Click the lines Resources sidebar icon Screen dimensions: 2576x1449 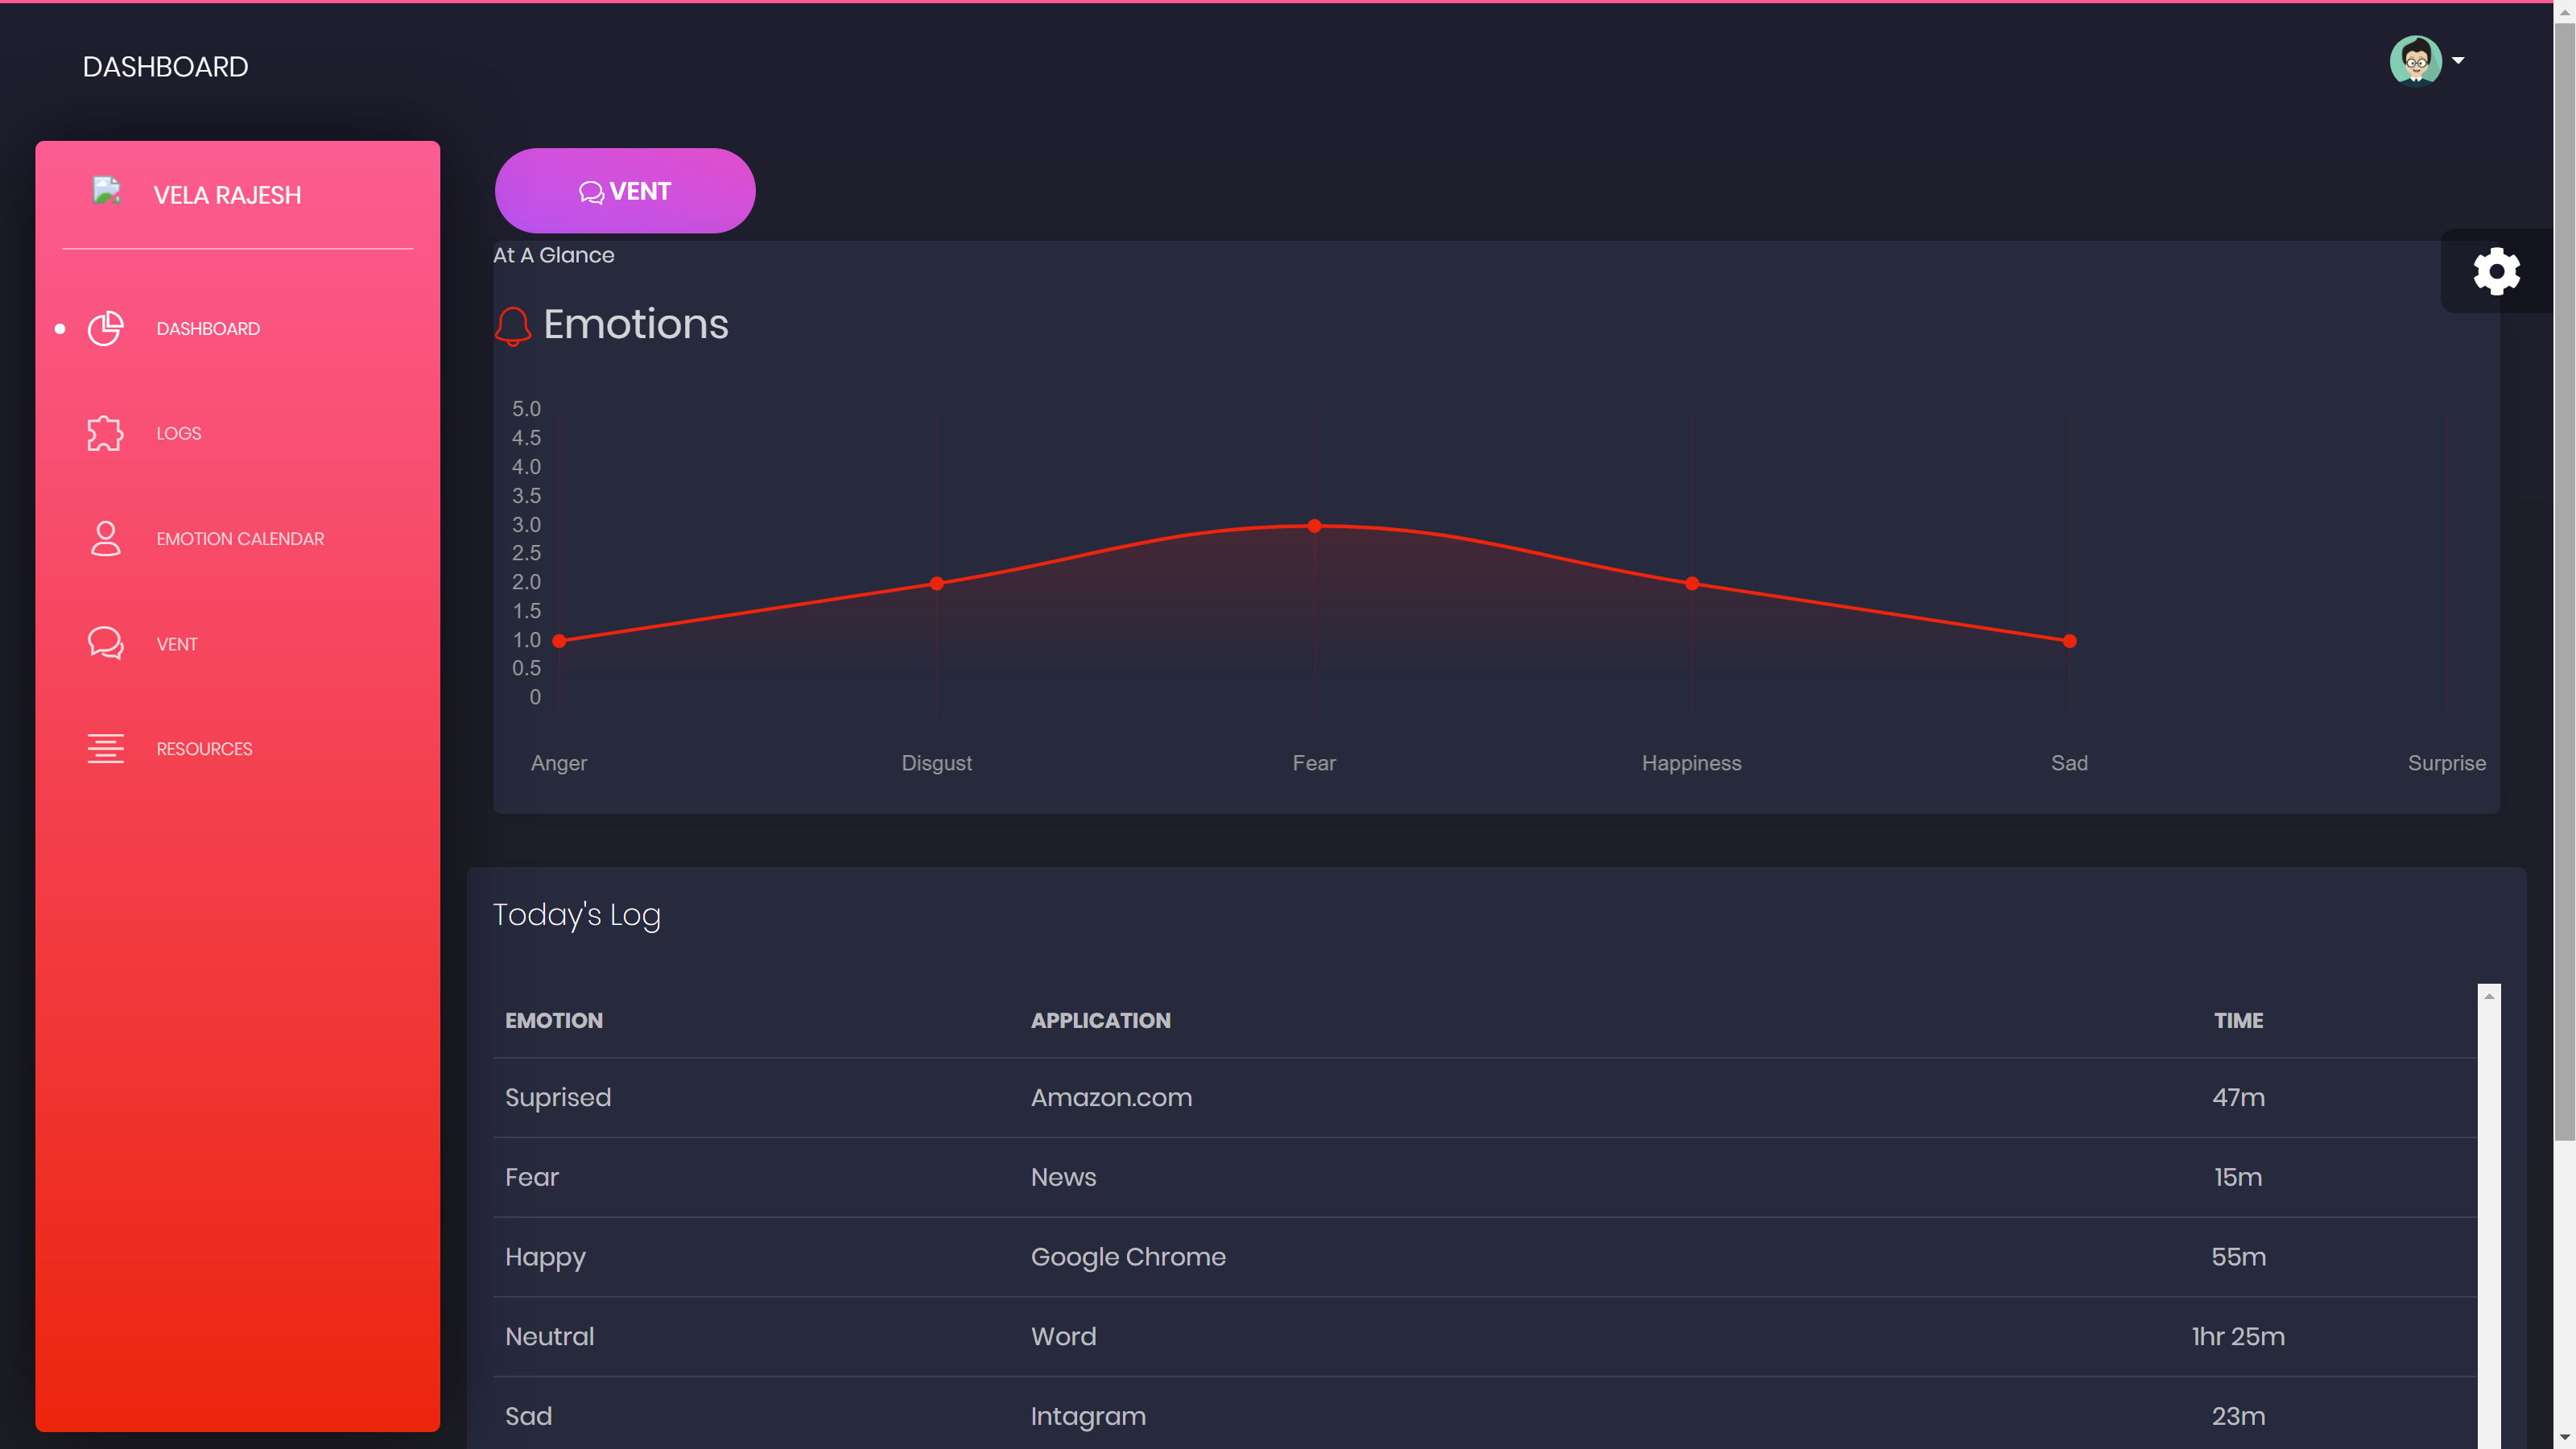point(105,748)
